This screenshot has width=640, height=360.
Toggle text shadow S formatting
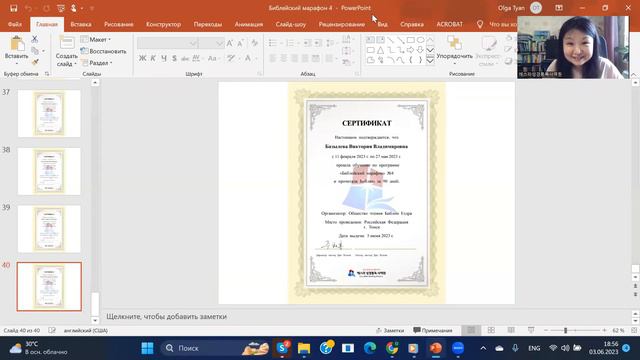coord(174,58)
